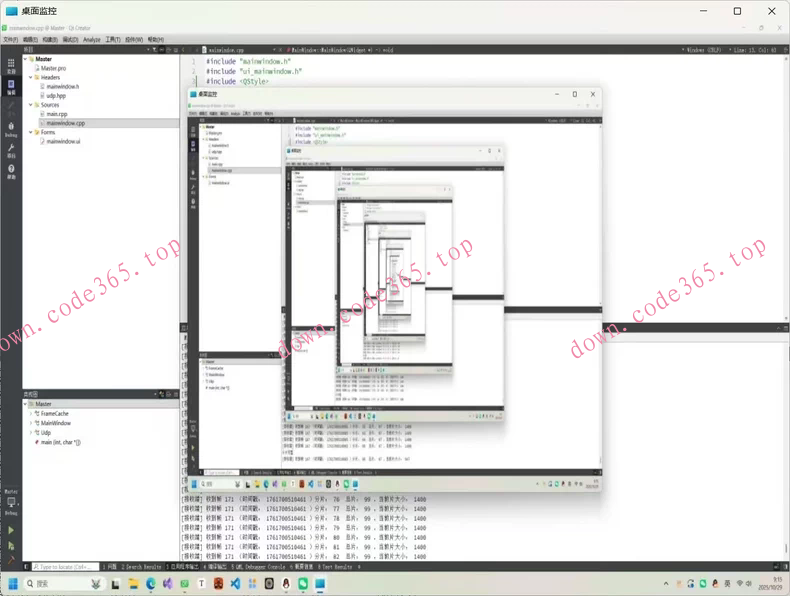Open Visual Studio Code from the taskbar
This screenshot has height=596, width=790.
click(235, 583)
